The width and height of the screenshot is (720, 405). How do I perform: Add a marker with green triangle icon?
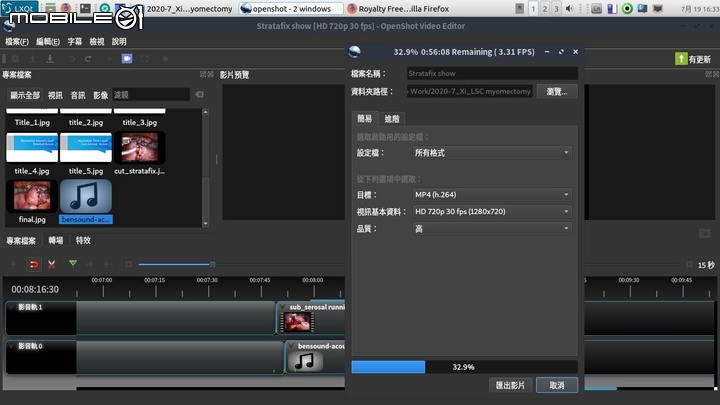click(73, 264)
